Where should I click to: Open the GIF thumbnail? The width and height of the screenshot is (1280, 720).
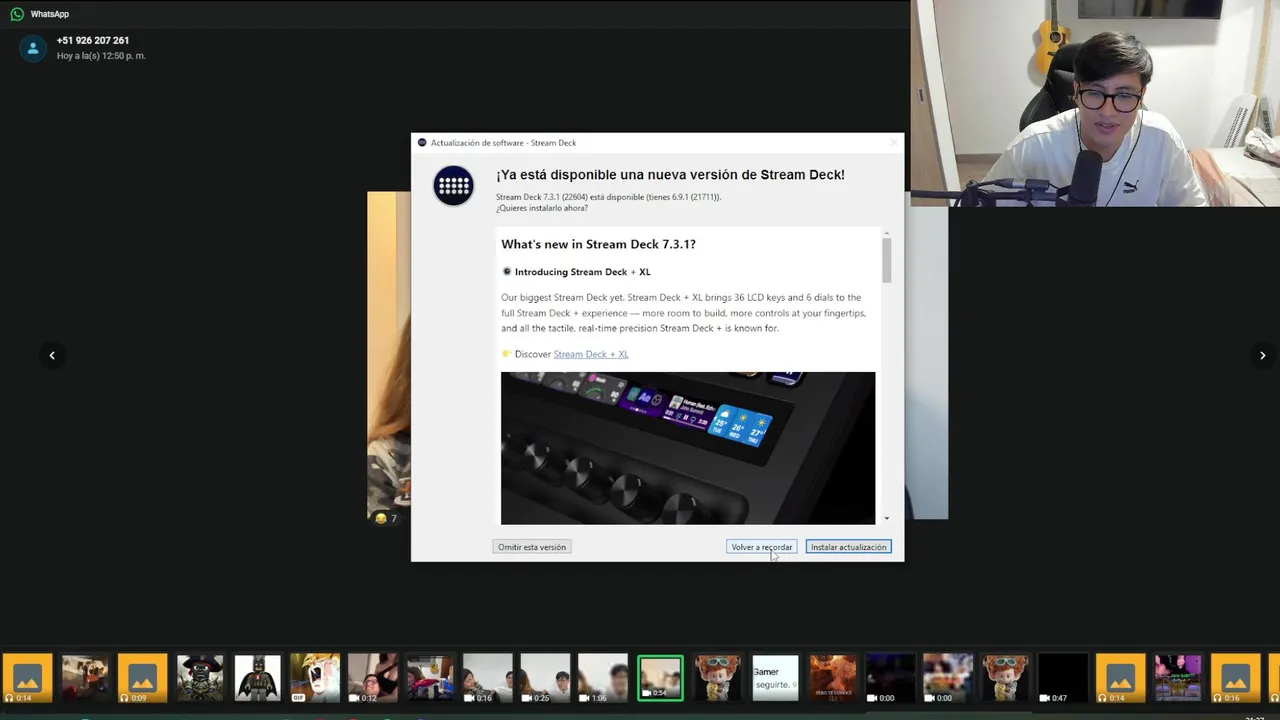315,678
